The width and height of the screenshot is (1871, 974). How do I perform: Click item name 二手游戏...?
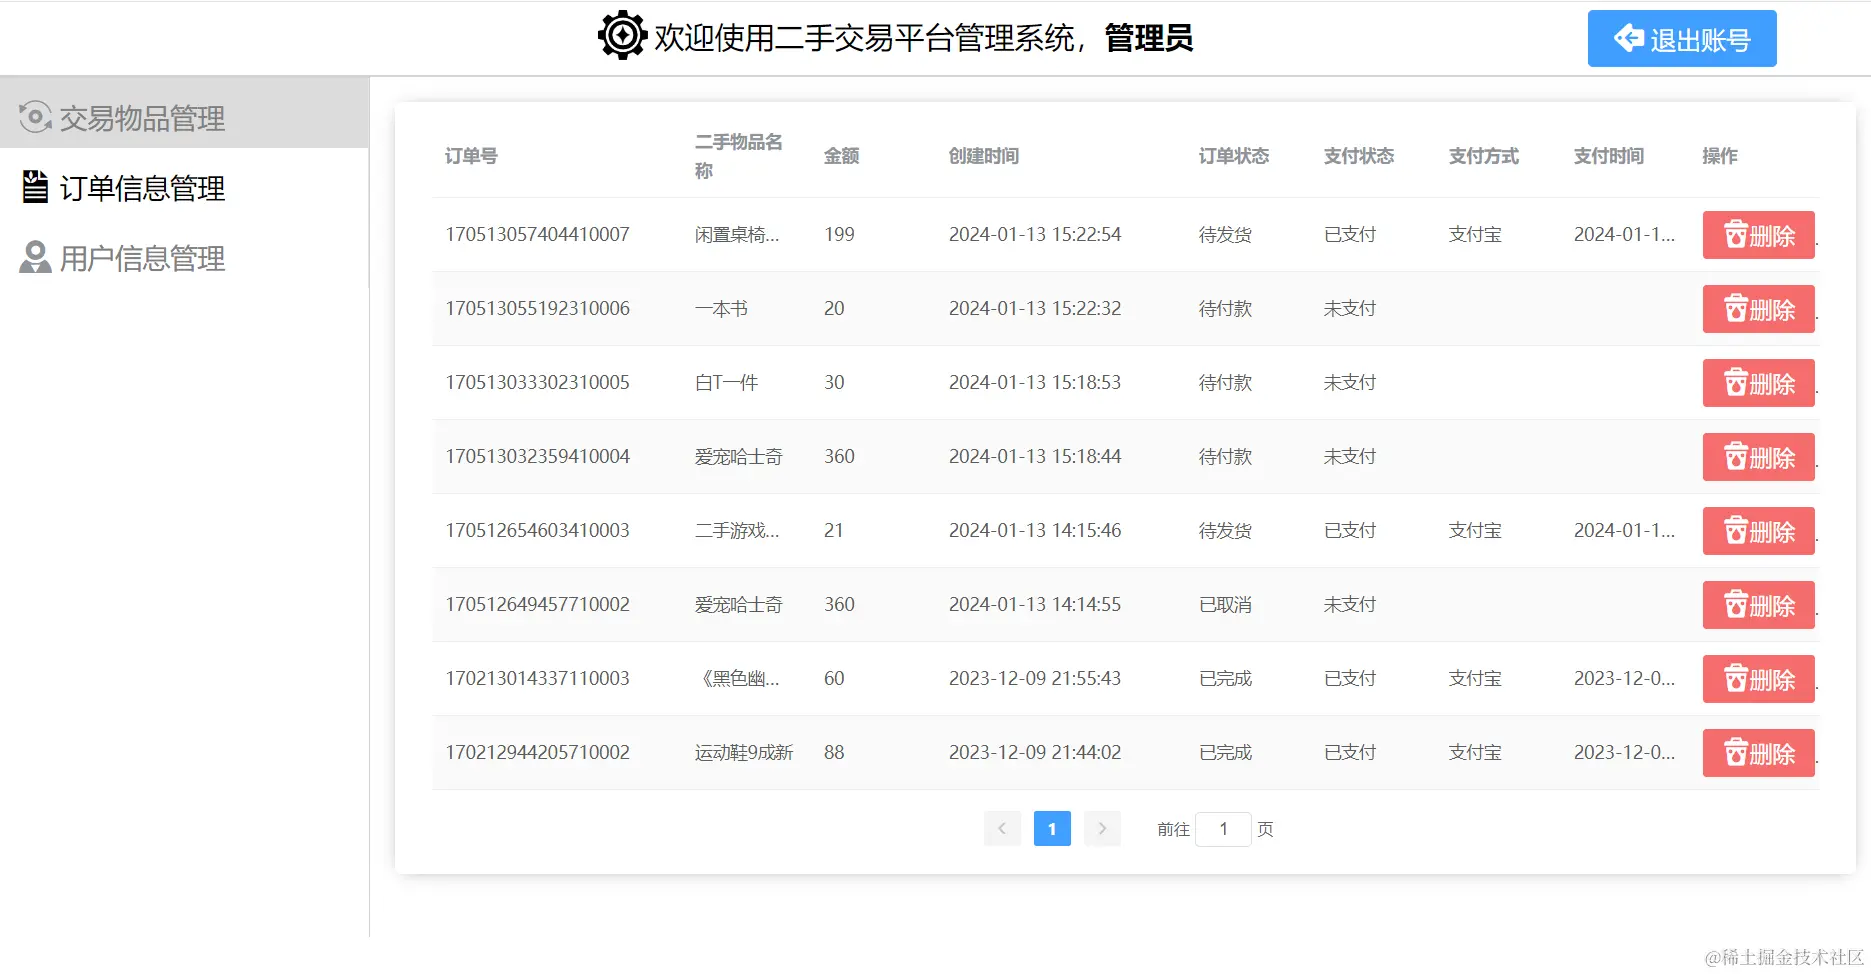pyautogui.click(x=737, y=530)
